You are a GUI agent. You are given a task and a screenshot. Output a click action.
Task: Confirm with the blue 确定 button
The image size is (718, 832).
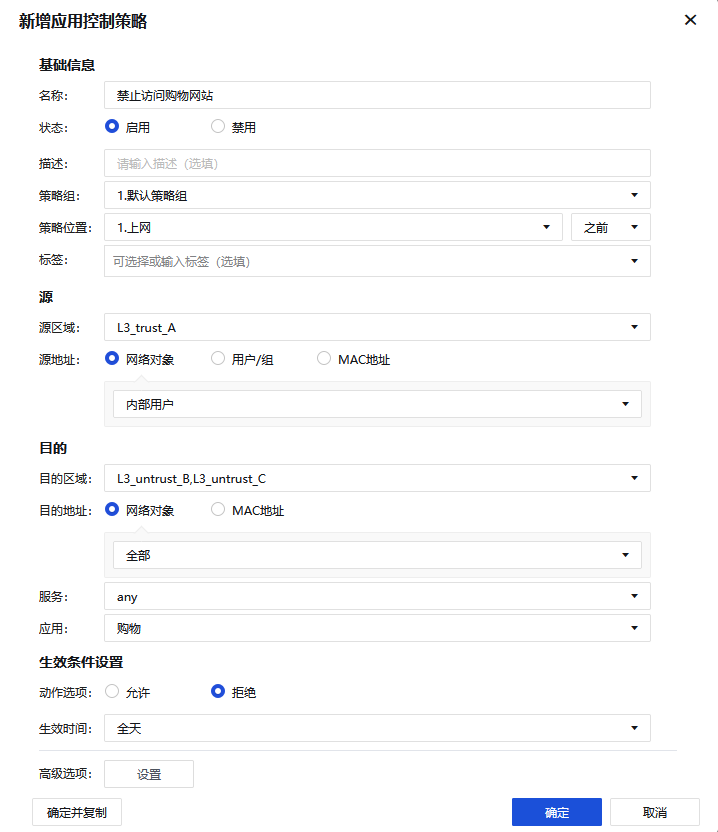(x=557, y=812)
